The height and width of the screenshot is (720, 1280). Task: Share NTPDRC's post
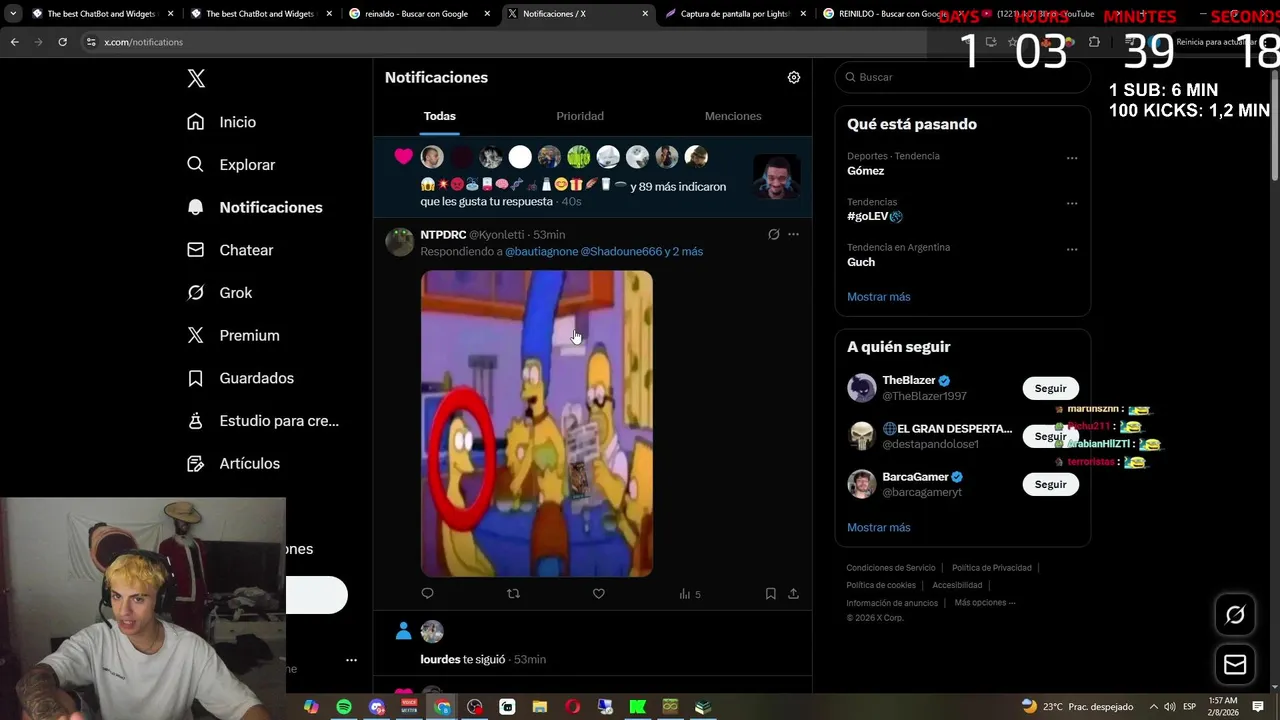[793, 594]
